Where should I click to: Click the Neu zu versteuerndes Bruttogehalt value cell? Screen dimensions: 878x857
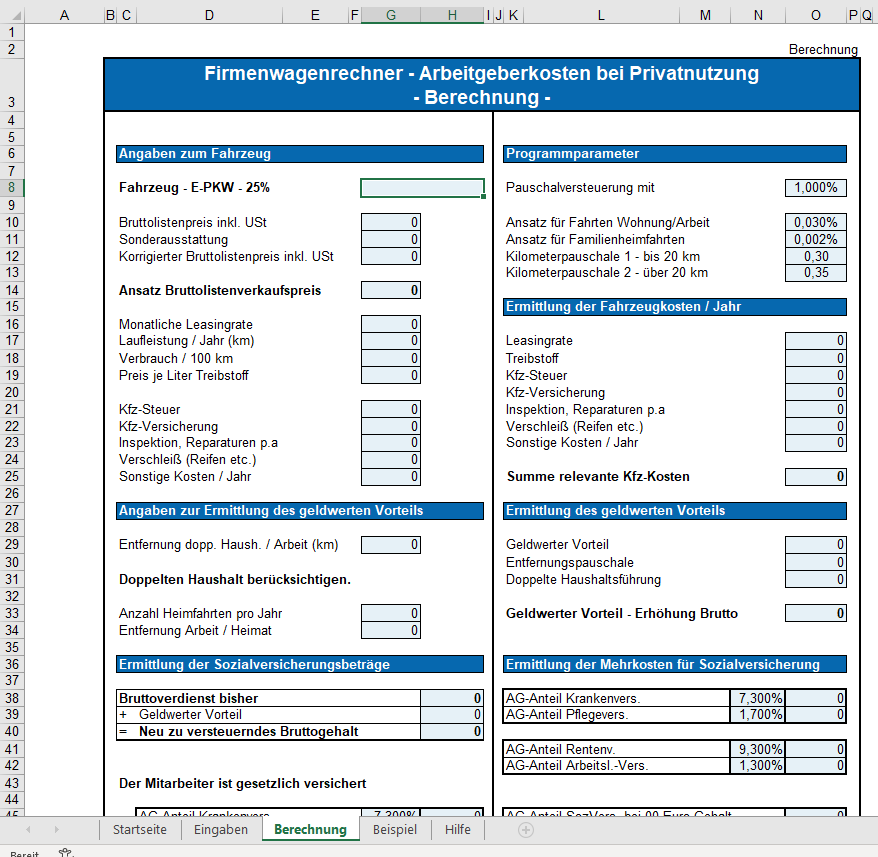pyautogui.click(x=451, y=732)
